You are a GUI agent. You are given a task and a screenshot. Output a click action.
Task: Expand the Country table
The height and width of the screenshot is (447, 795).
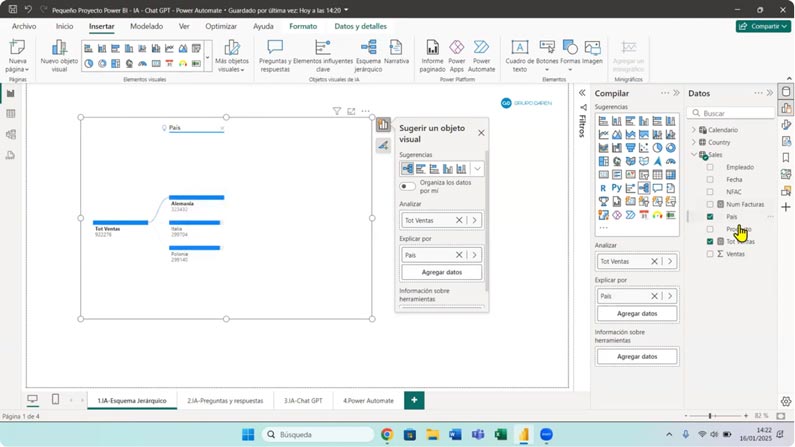(x=694, y=142)
